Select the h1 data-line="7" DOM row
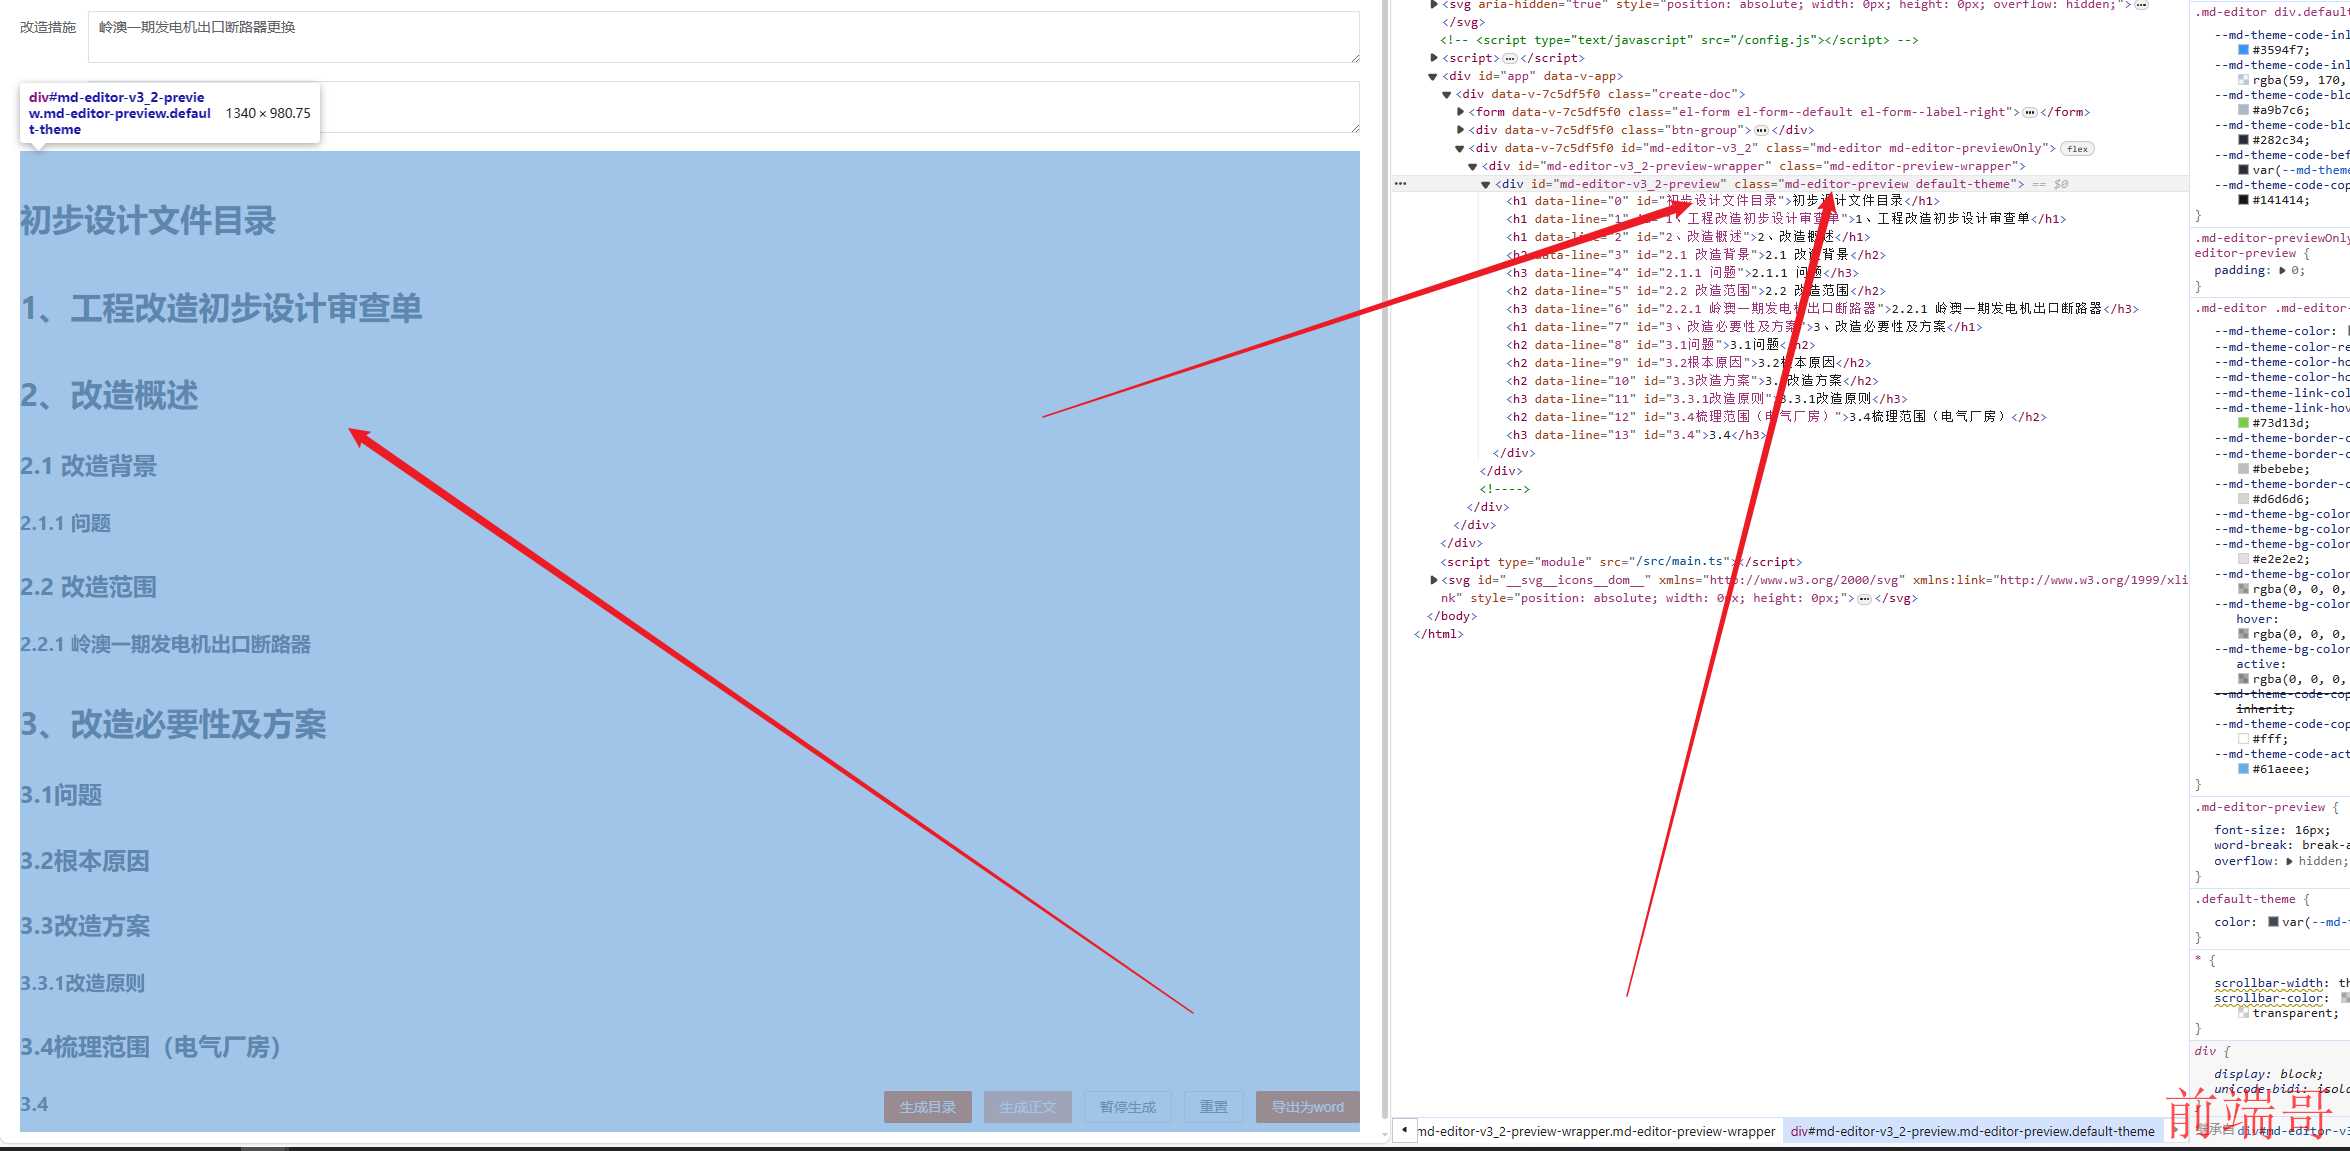Viewport: 2350px width, 1151px height. click(x=1744, y=327)
